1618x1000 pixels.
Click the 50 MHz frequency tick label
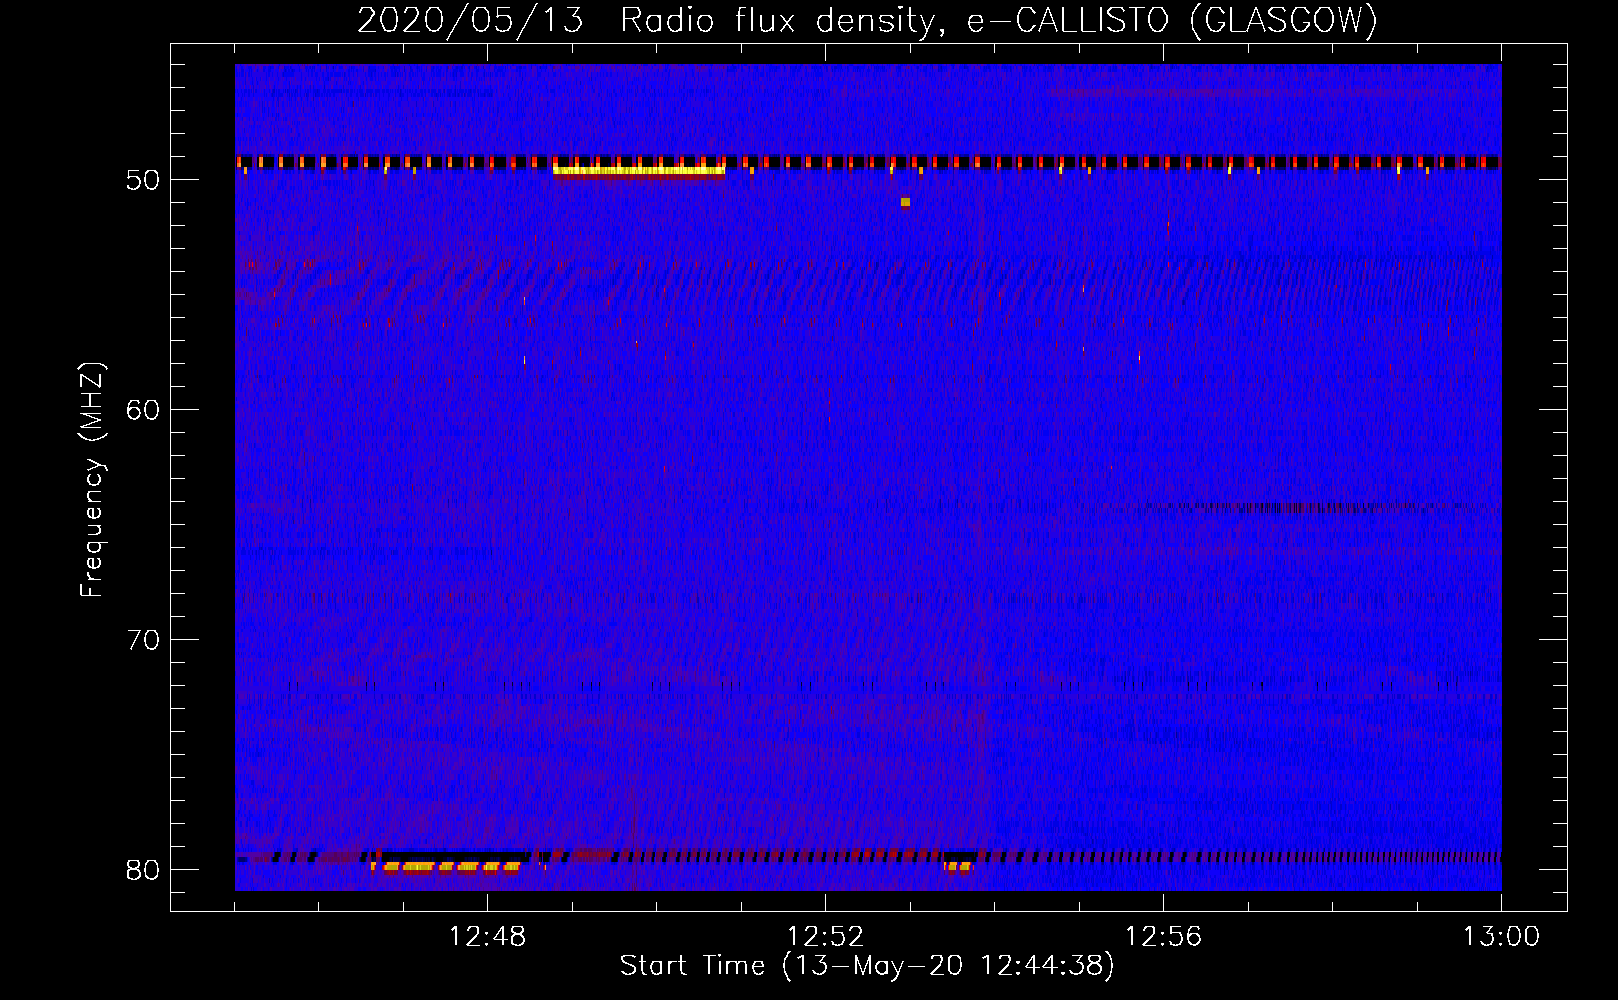144,180
